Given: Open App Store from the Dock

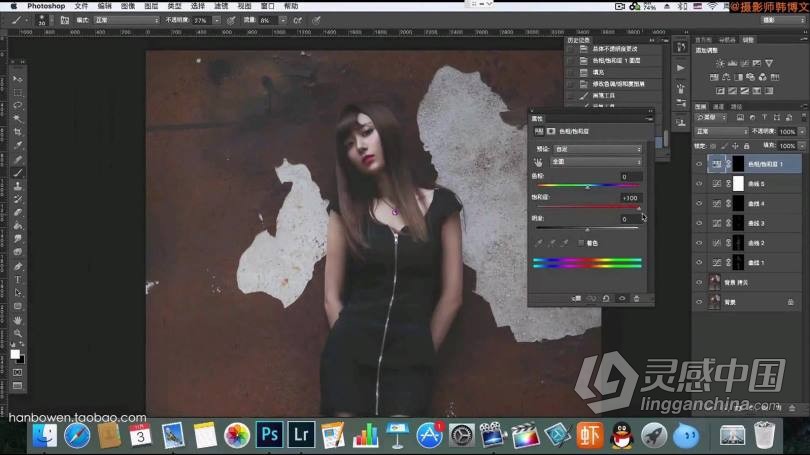Looking at the screenshot, I should coord(429,435).
